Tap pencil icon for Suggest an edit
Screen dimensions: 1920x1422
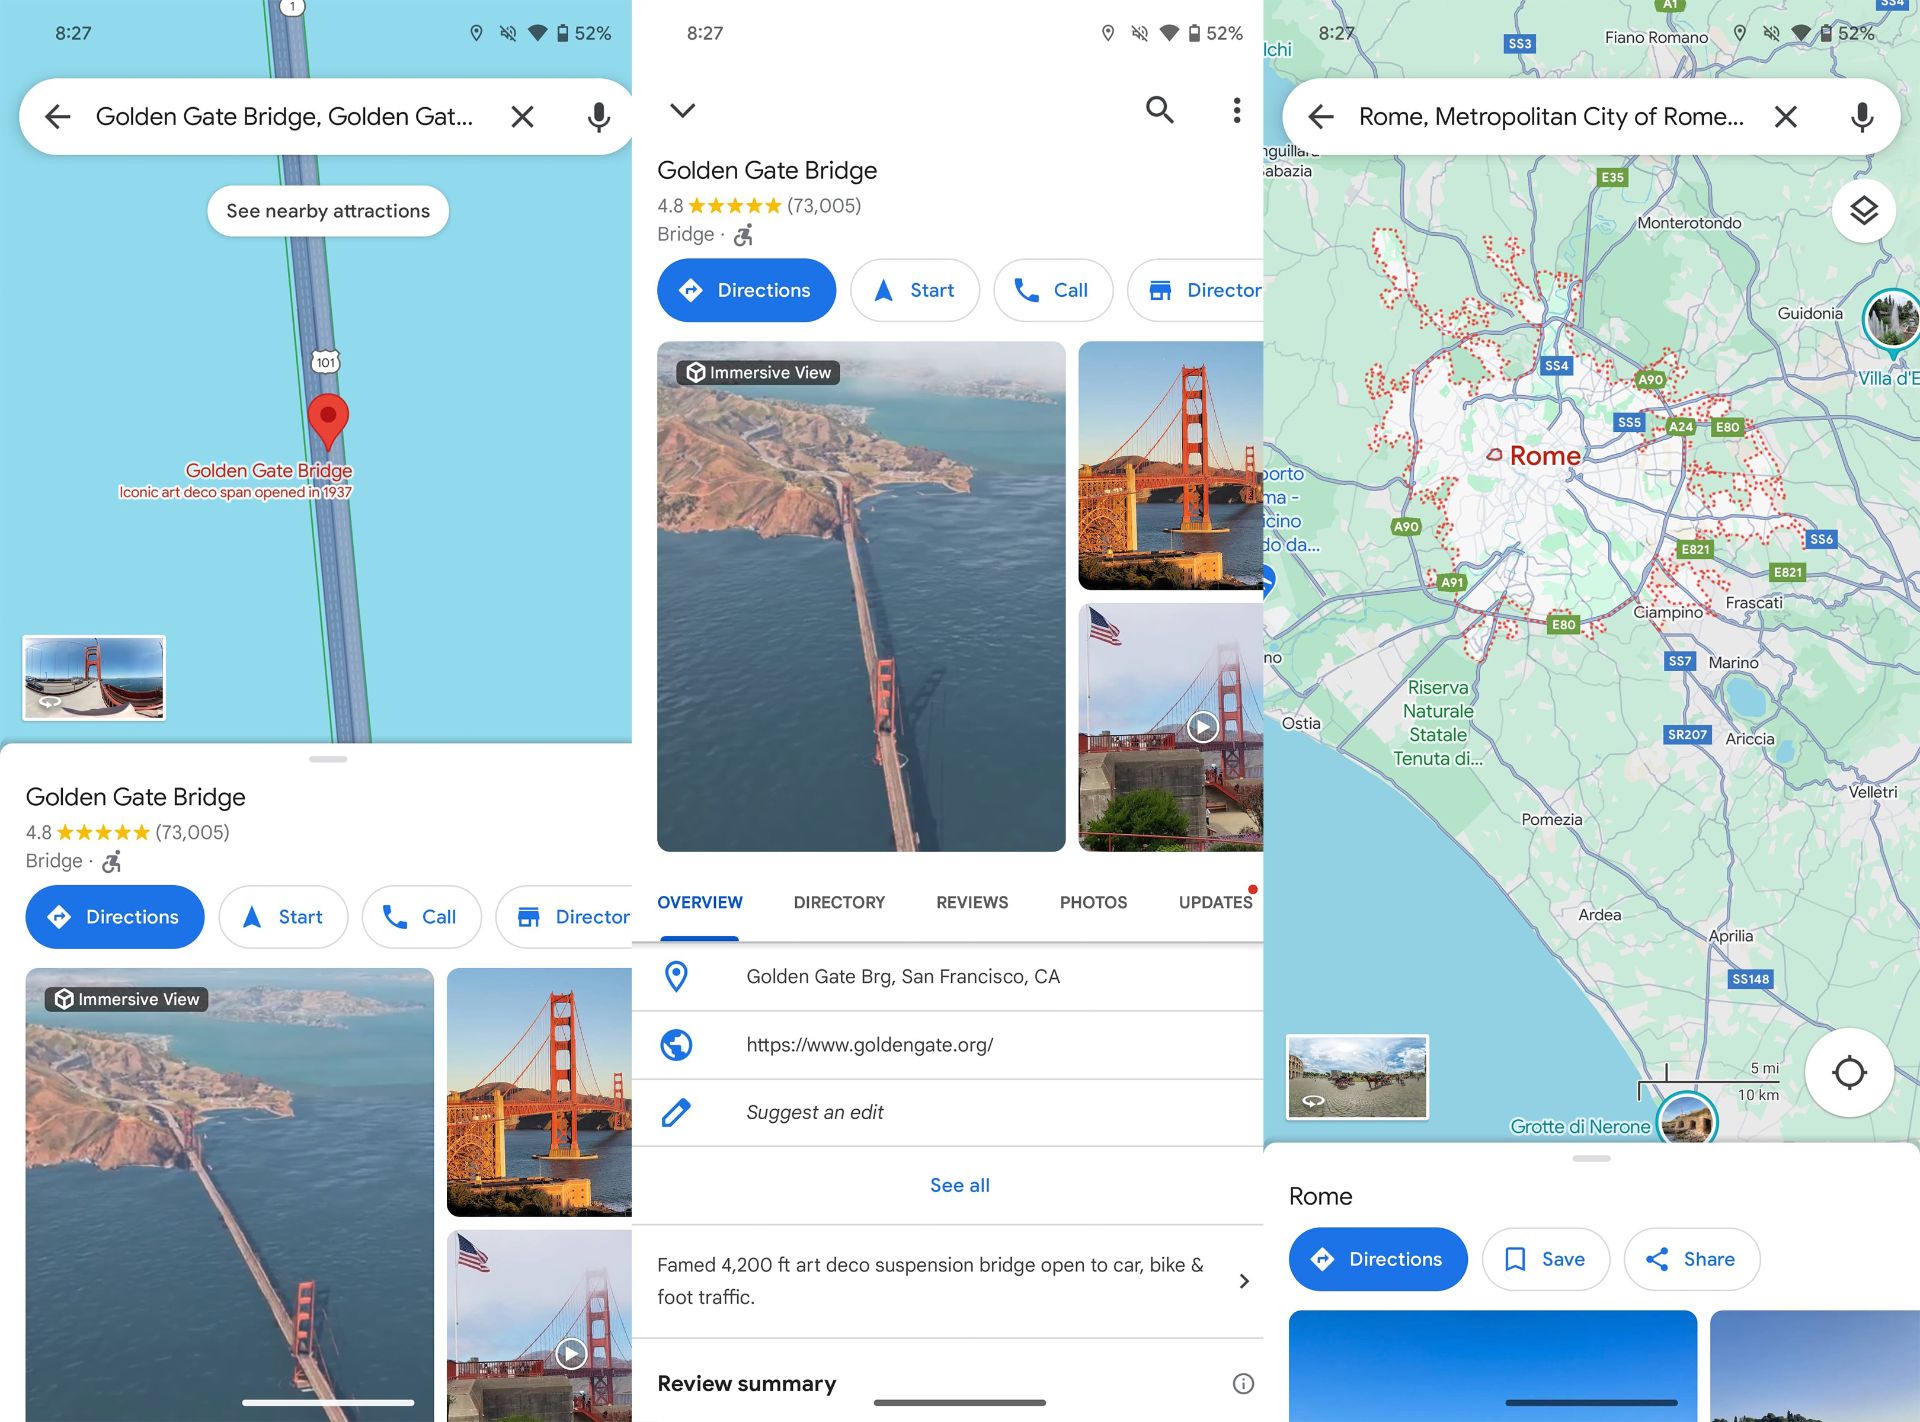(677, 1112)
